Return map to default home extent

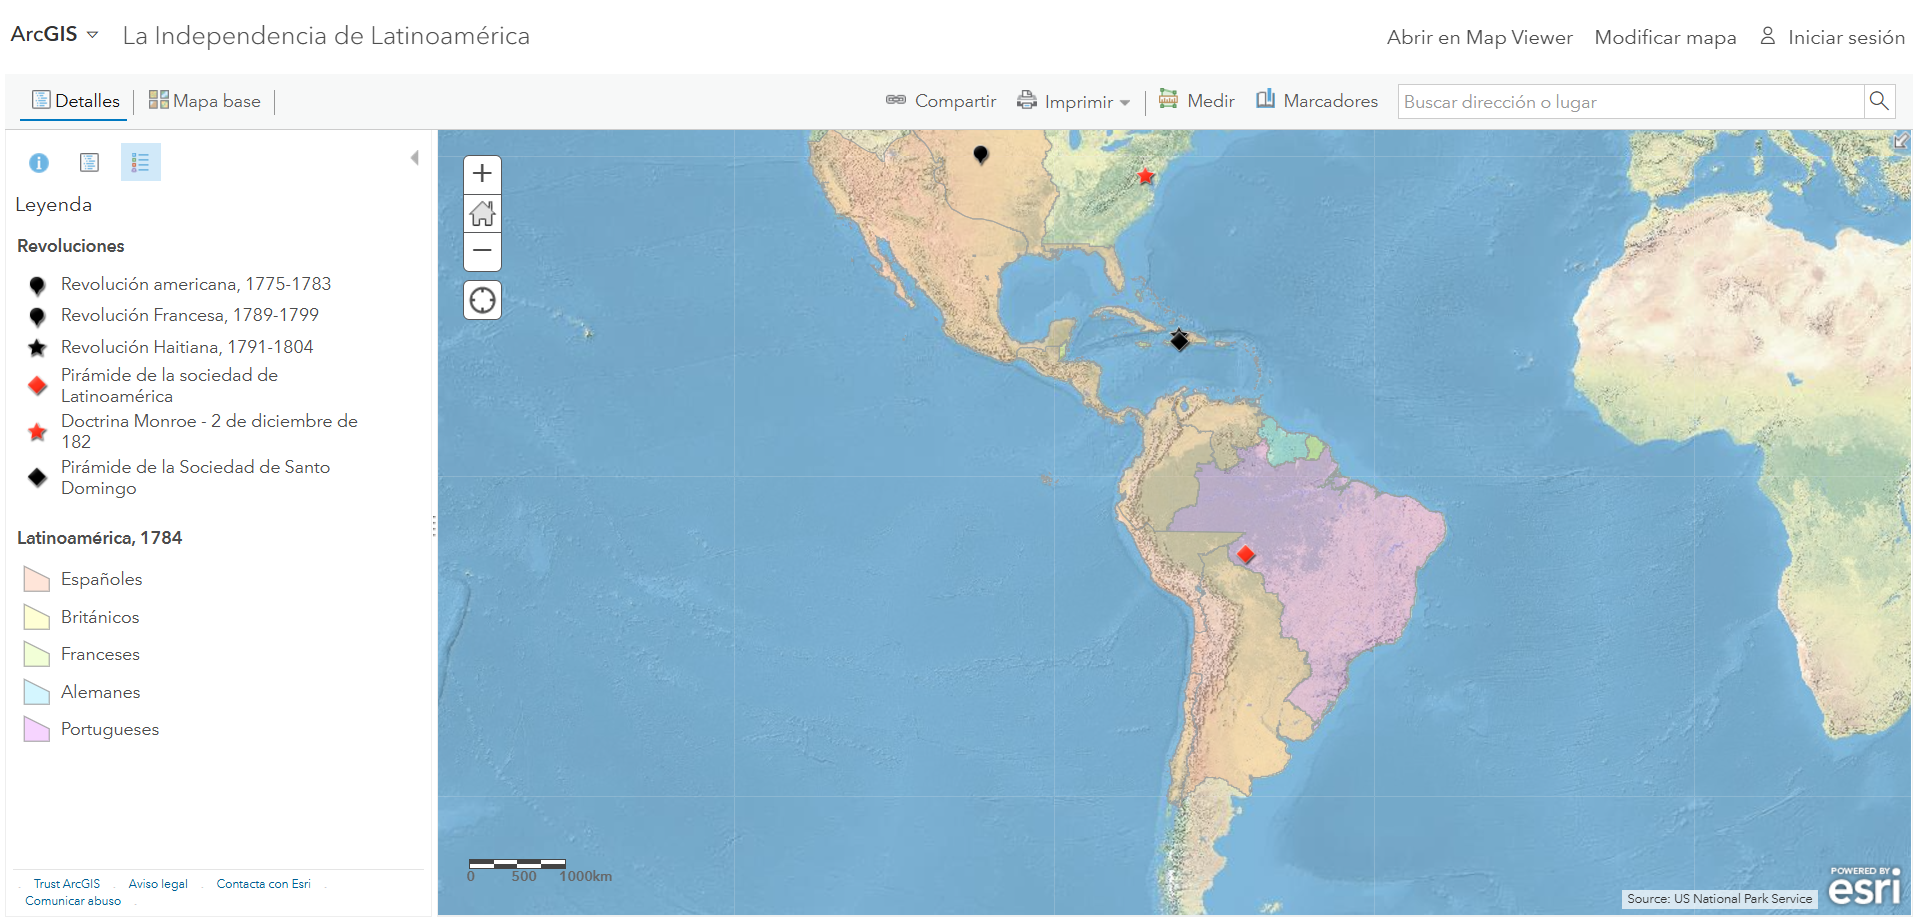(482, 213)
